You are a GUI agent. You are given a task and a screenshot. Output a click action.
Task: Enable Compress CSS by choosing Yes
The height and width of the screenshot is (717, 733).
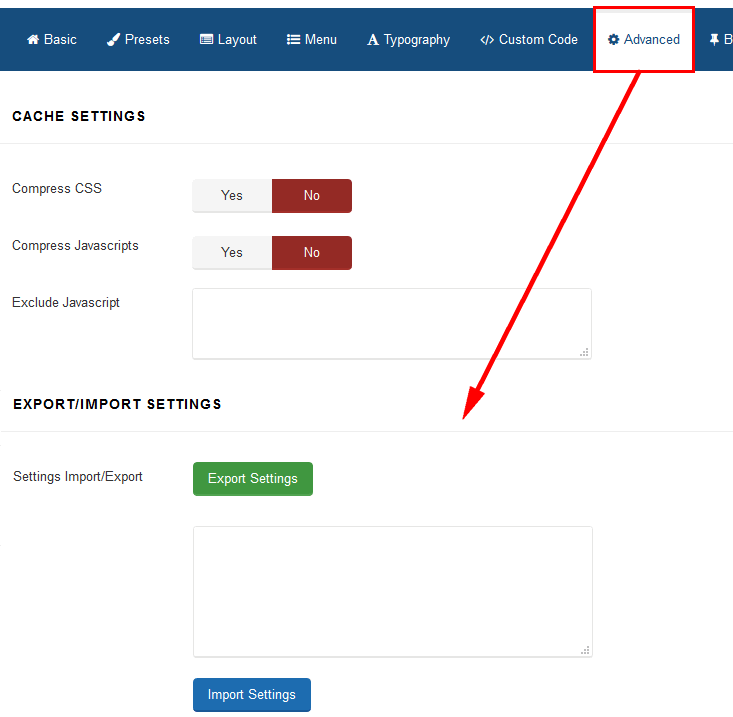(232, 196)
